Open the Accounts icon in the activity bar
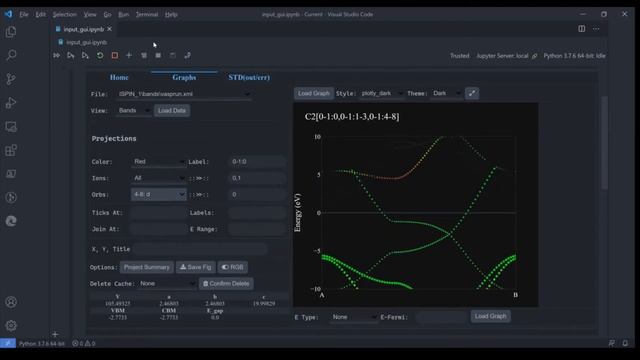The height and width of the screenshot is (360, 640). pyautogui.click(x=11, y=302)
